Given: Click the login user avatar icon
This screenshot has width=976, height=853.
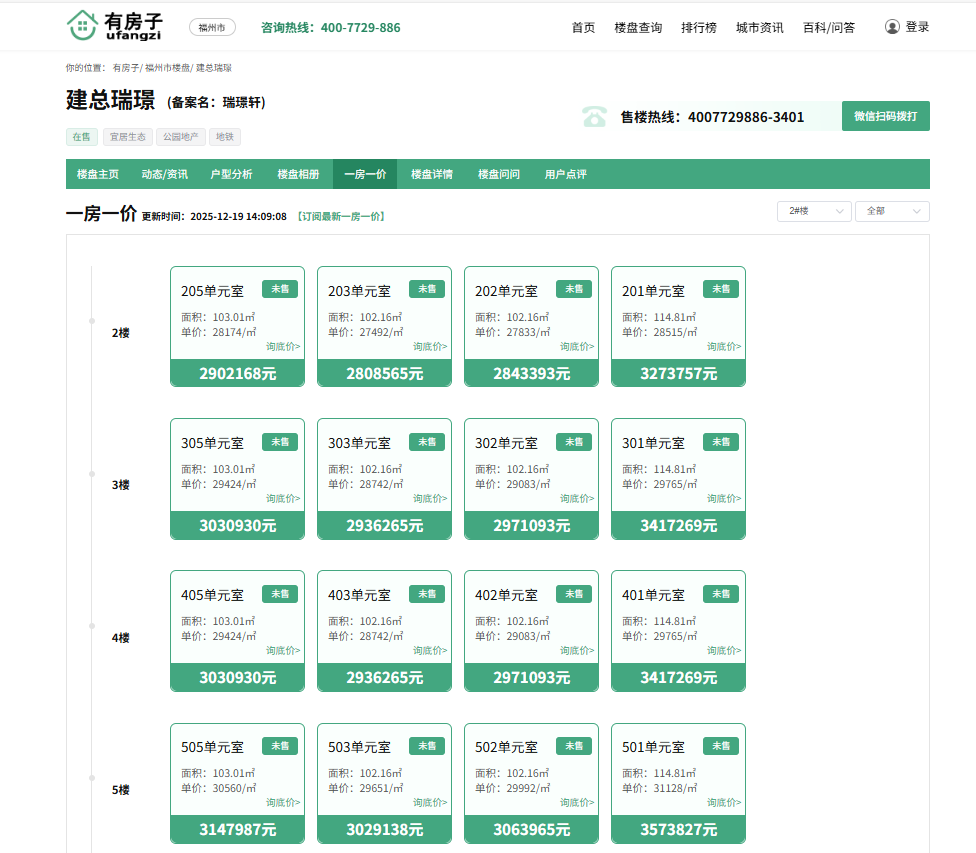Looking at the screenshot, I should pyautogui.click(x=892, y=27).
